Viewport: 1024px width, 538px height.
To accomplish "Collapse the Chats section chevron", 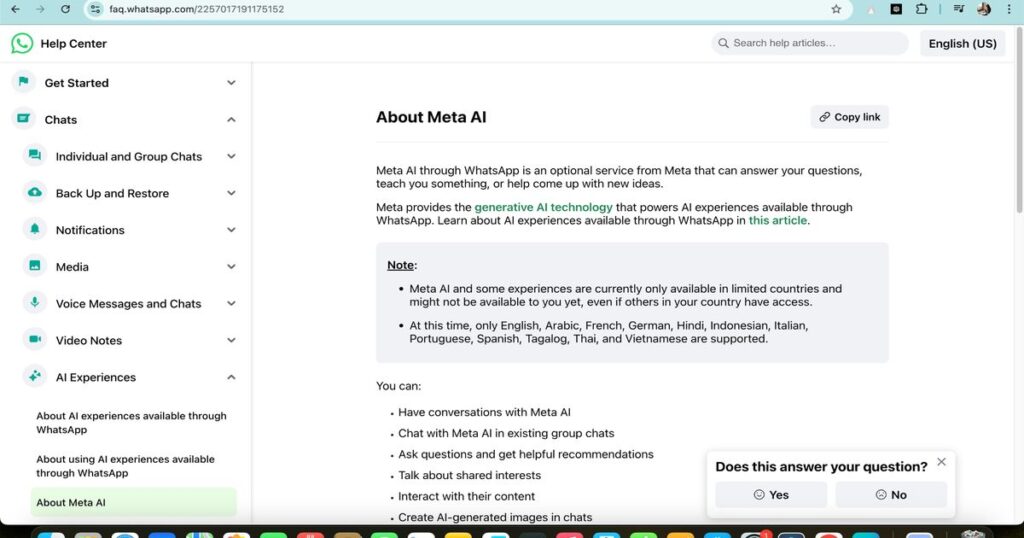I will tap(231, 119).
